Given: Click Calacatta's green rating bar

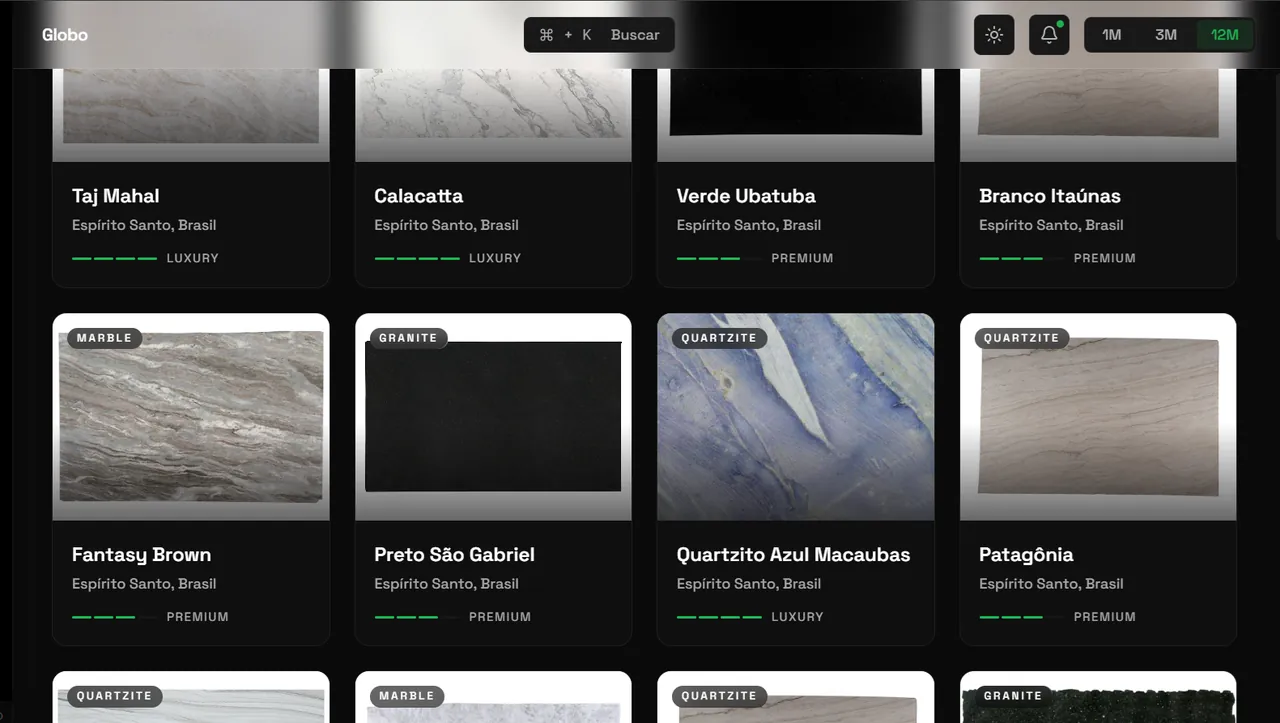Looking at the screenshot, I should (417, 258).
